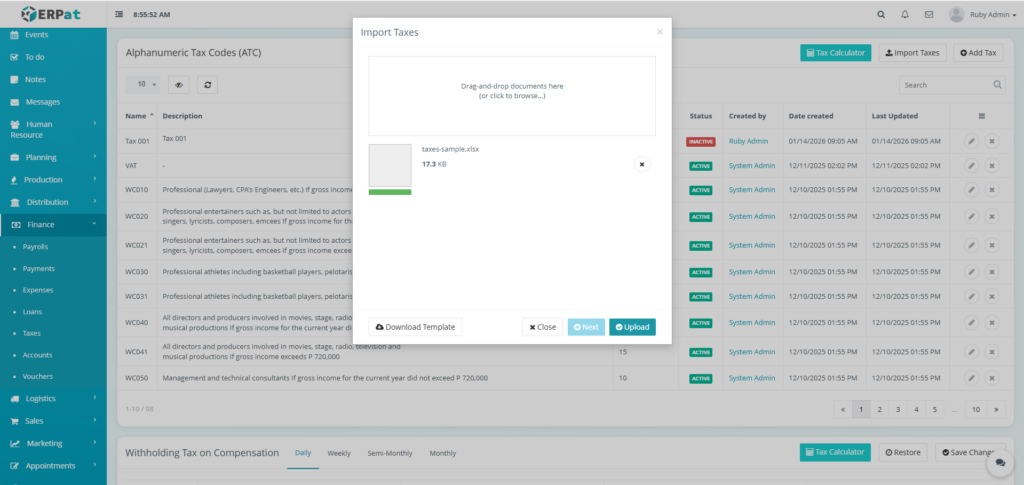Click the table Search input field
The height and width of the screenshot is (485, 1024).
[x=946, y=85]
